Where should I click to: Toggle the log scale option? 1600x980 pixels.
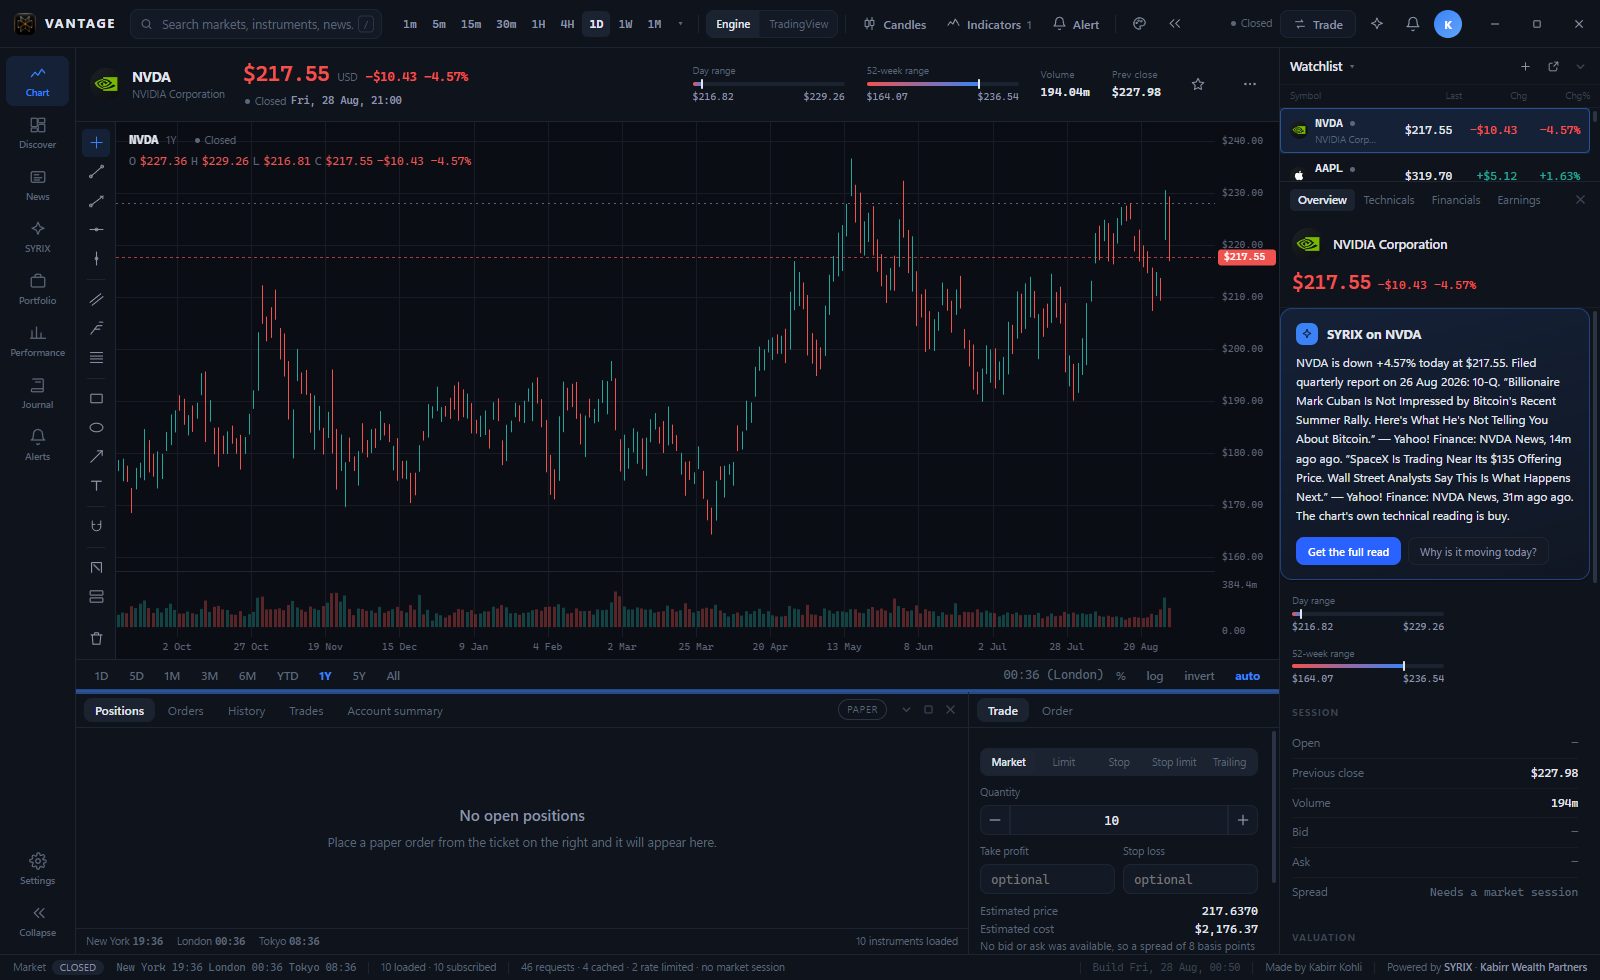click(1154, 676)
